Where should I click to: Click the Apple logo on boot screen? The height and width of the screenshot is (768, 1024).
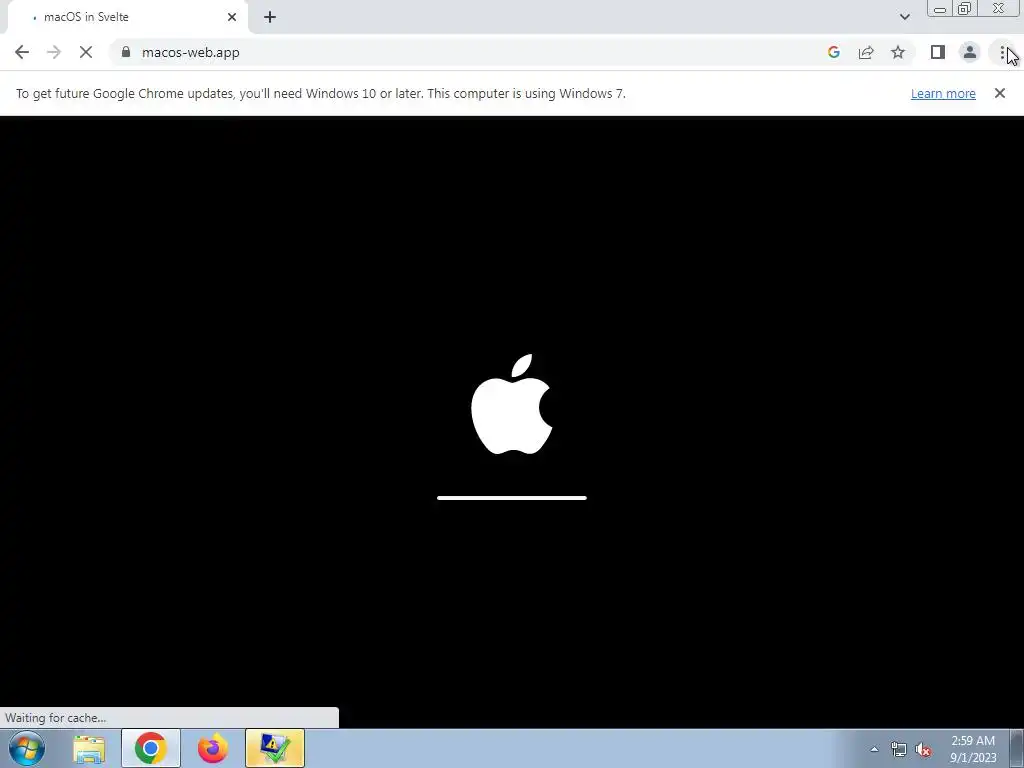point(512,404)
